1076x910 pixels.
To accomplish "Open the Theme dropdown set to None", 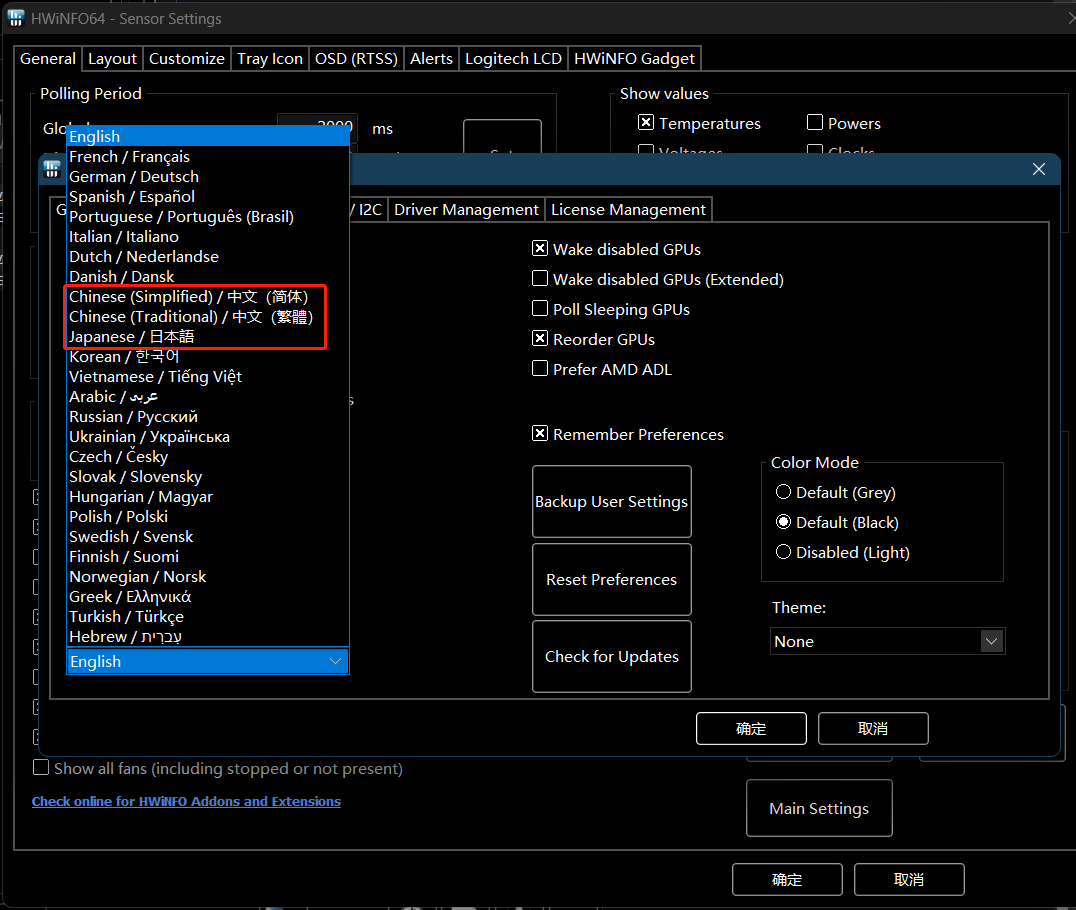I will (991, 641).
